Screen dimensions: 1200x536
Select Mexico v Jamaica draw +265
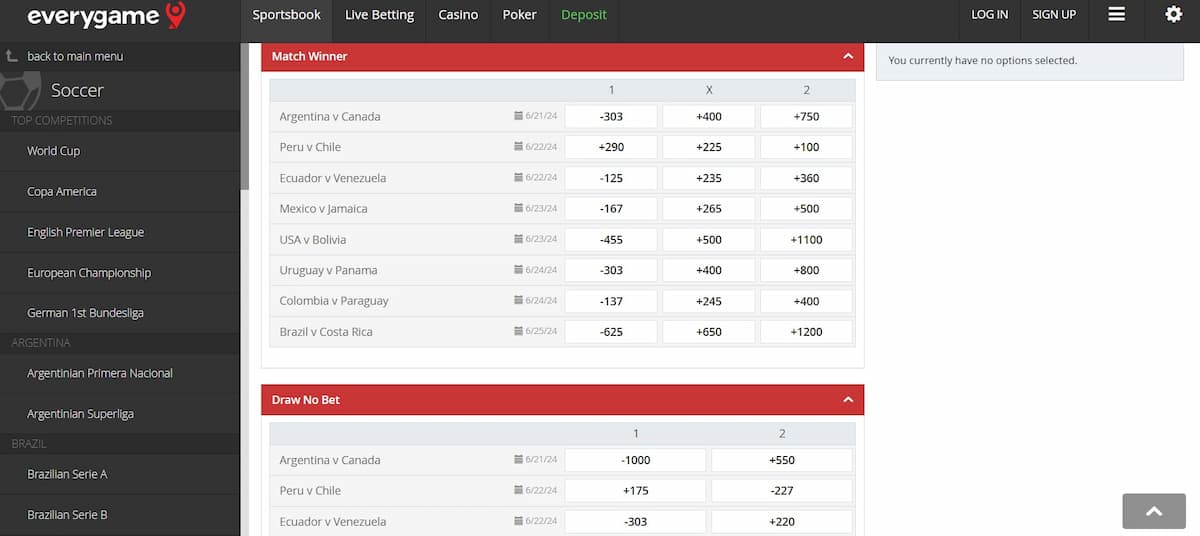click(x=709, y=209)
